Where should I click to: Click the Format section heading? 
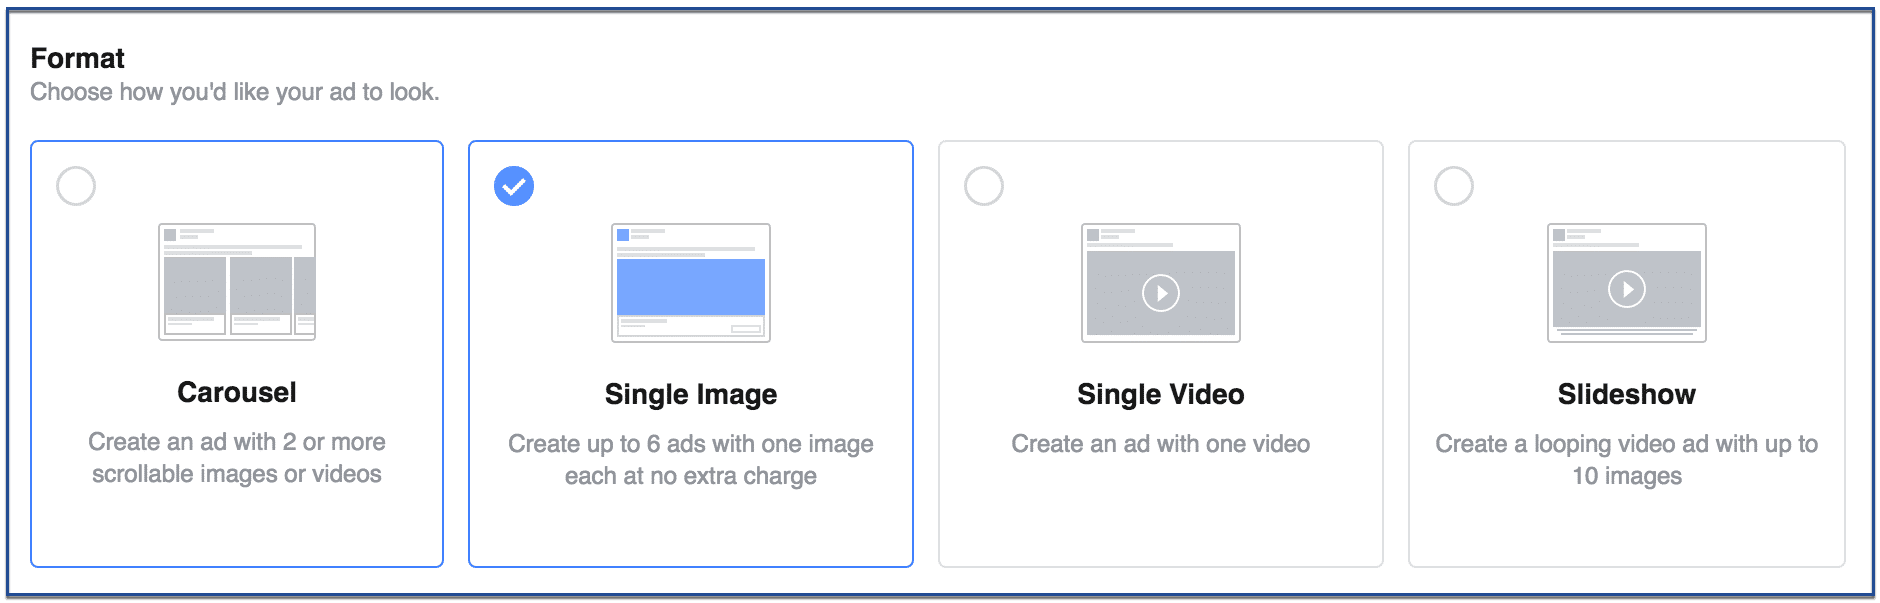[x=78, y=58]
